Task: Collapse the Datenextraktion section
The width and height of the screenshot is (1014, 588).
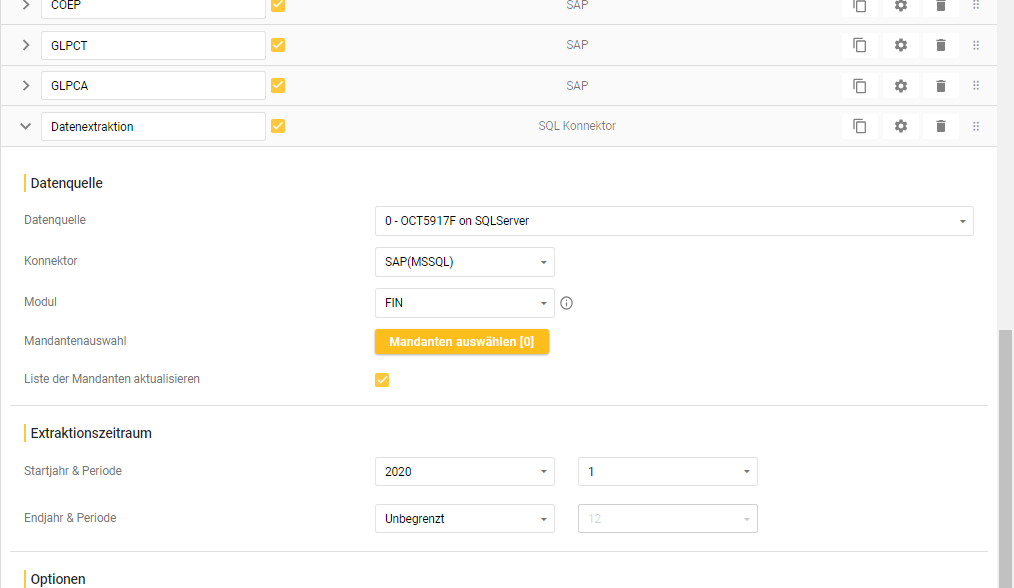Action: click(26, 126)
